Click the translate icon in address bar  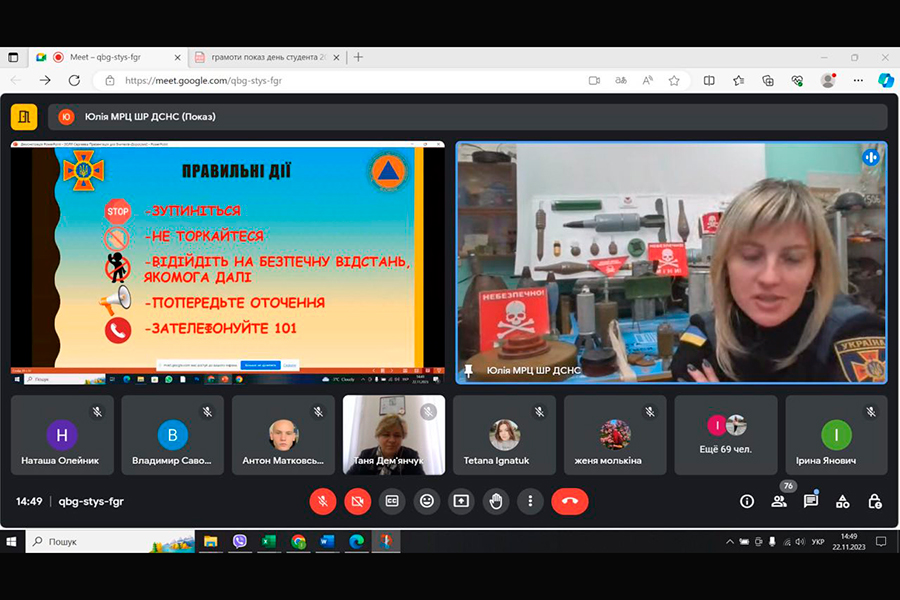pyautogui.click(x=621, y=81)
